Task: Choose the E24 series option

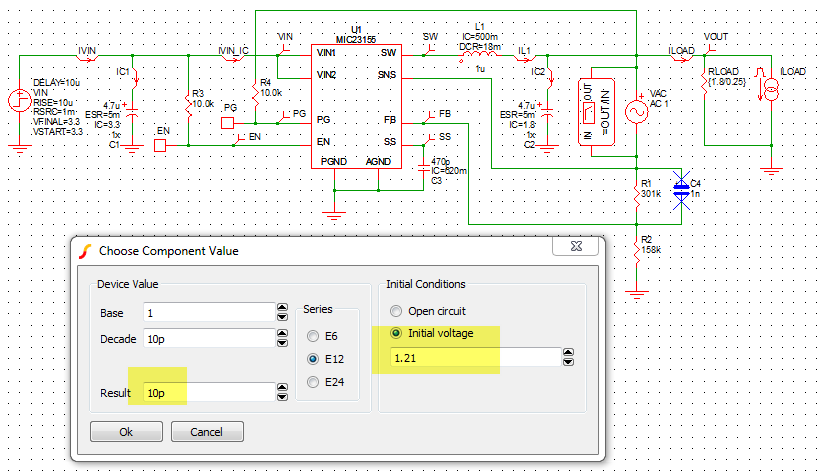Action: (313, 382)
